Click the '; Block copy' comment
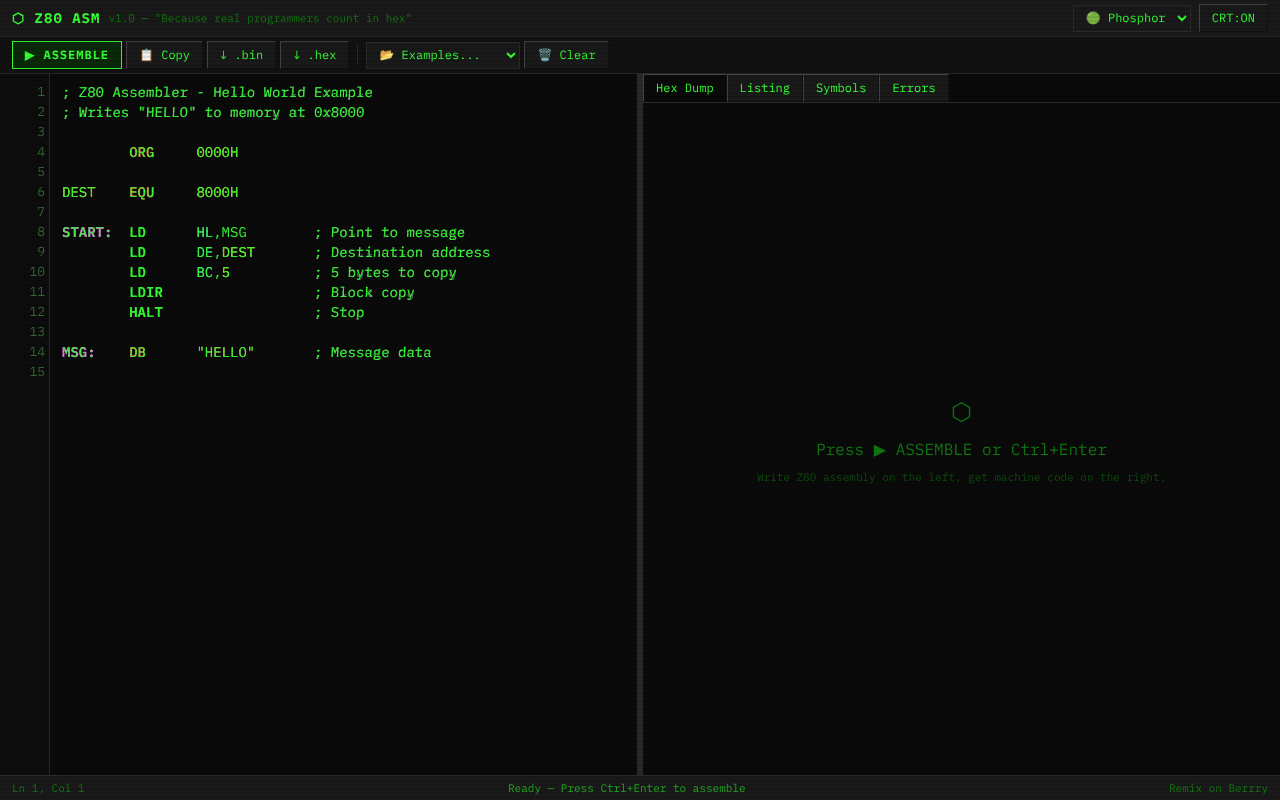The width and height of the screenshot is (1280, 800). (364, 292)
